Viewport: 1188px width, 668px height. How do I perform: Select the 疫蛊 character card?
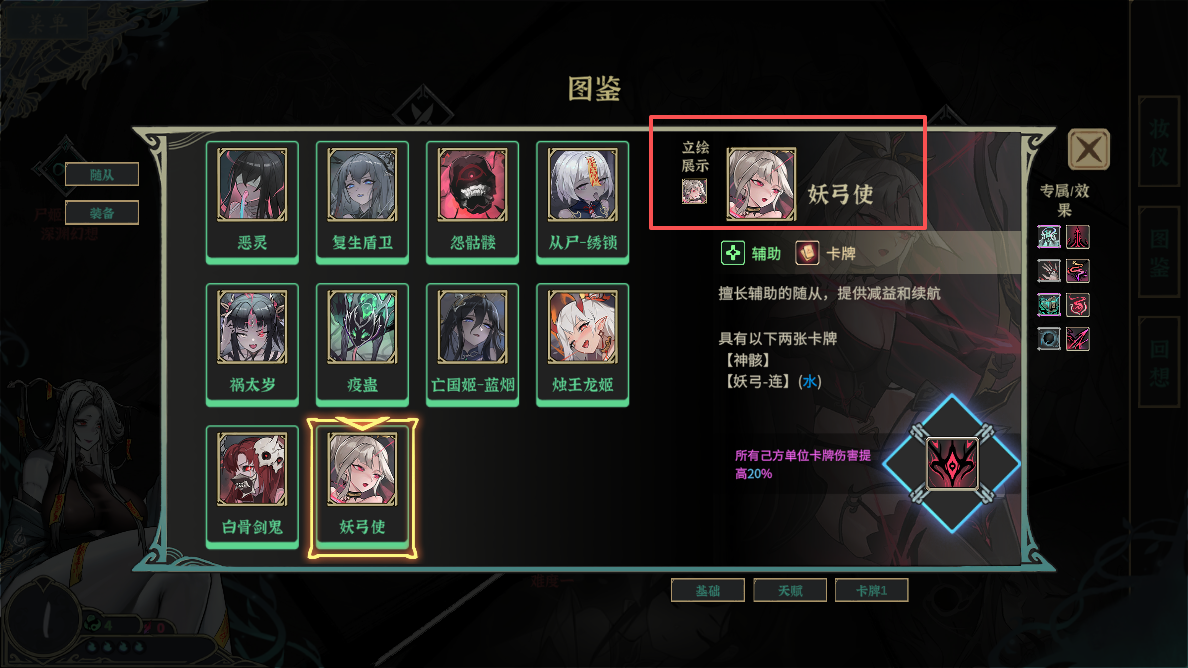(362, 345)
